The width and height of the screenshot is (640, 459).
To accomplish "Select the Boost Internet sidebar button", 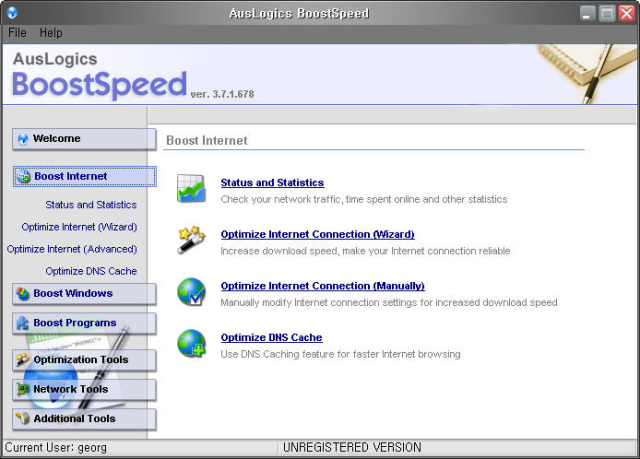I will click(84, 176).
